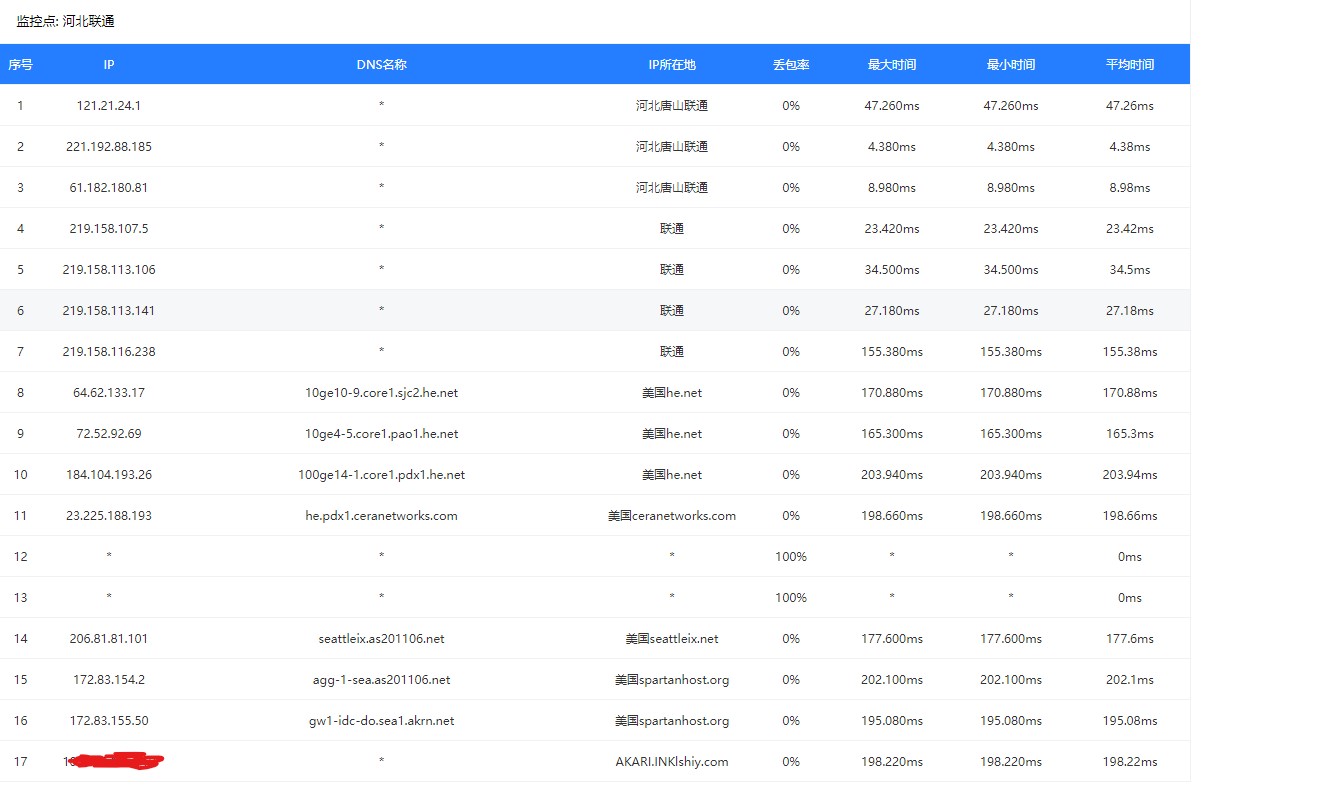Click the 最小时间 column header
This screenshot has height=801, width=1318.
pyautogui.click(x=1011, y=64)
